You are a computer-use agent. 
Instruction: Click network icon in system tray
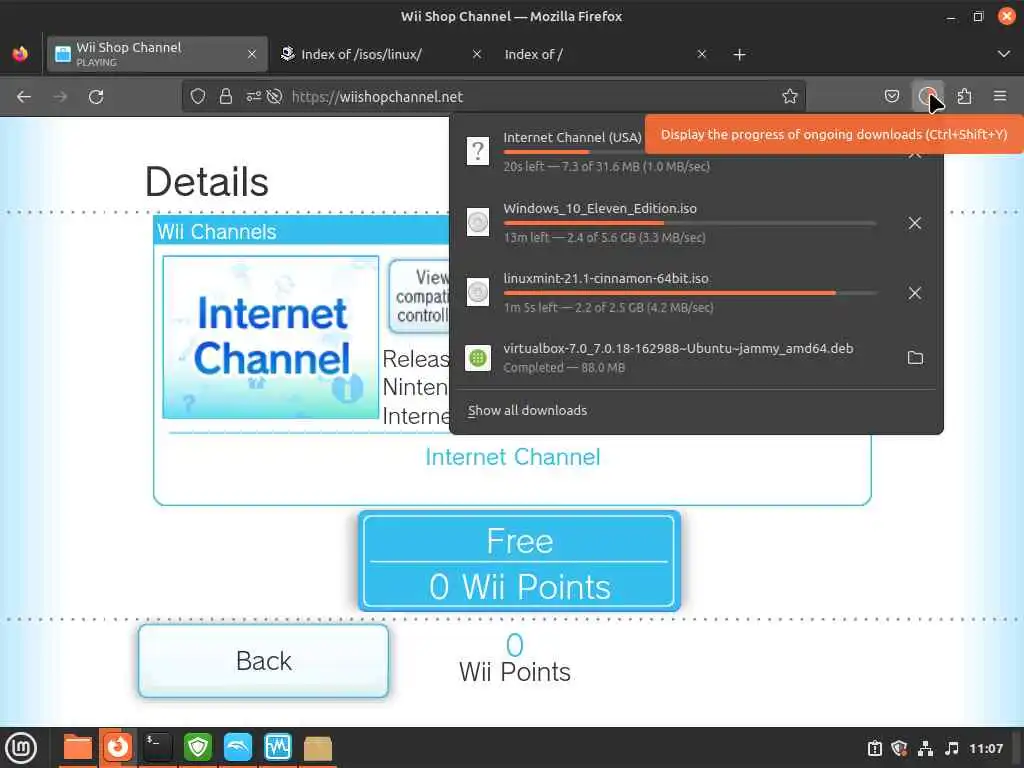(925, 748)
